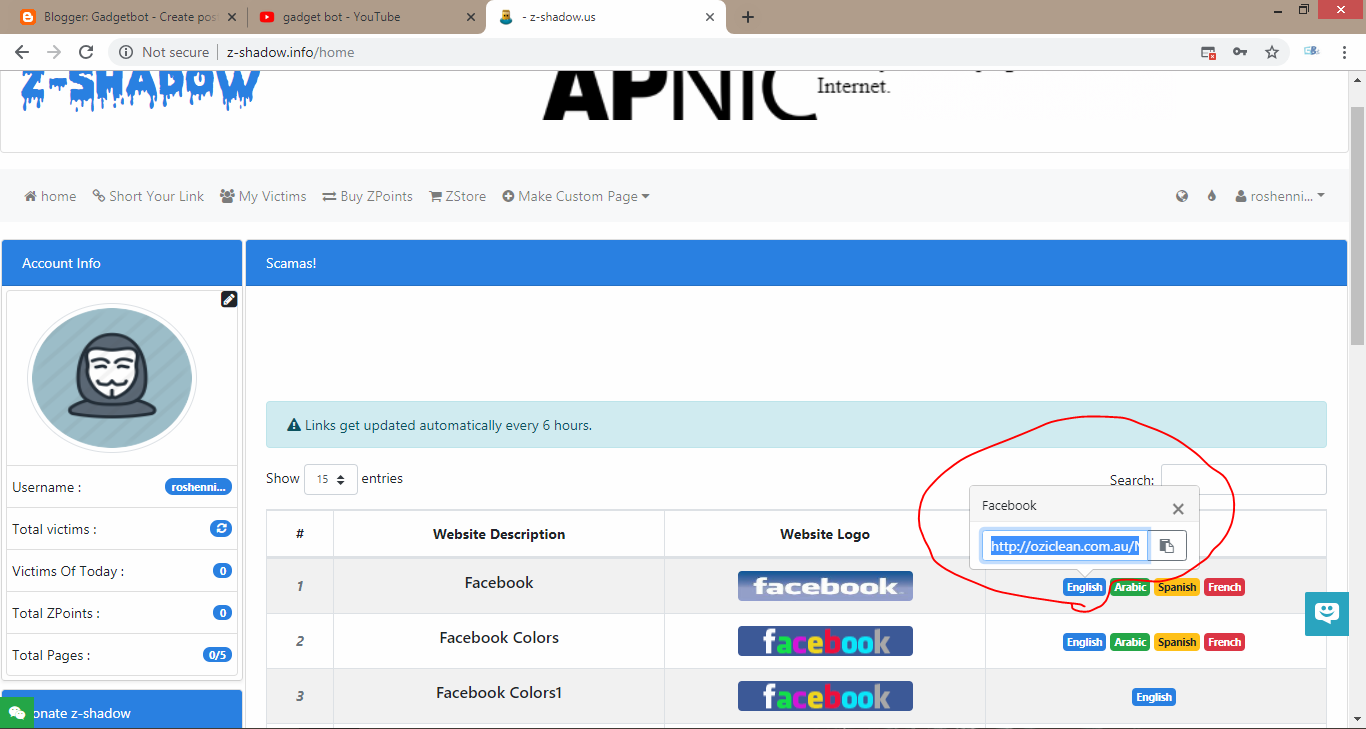Reload the current page
Viewport: 1366px width, 729px height.
[86, 52]
